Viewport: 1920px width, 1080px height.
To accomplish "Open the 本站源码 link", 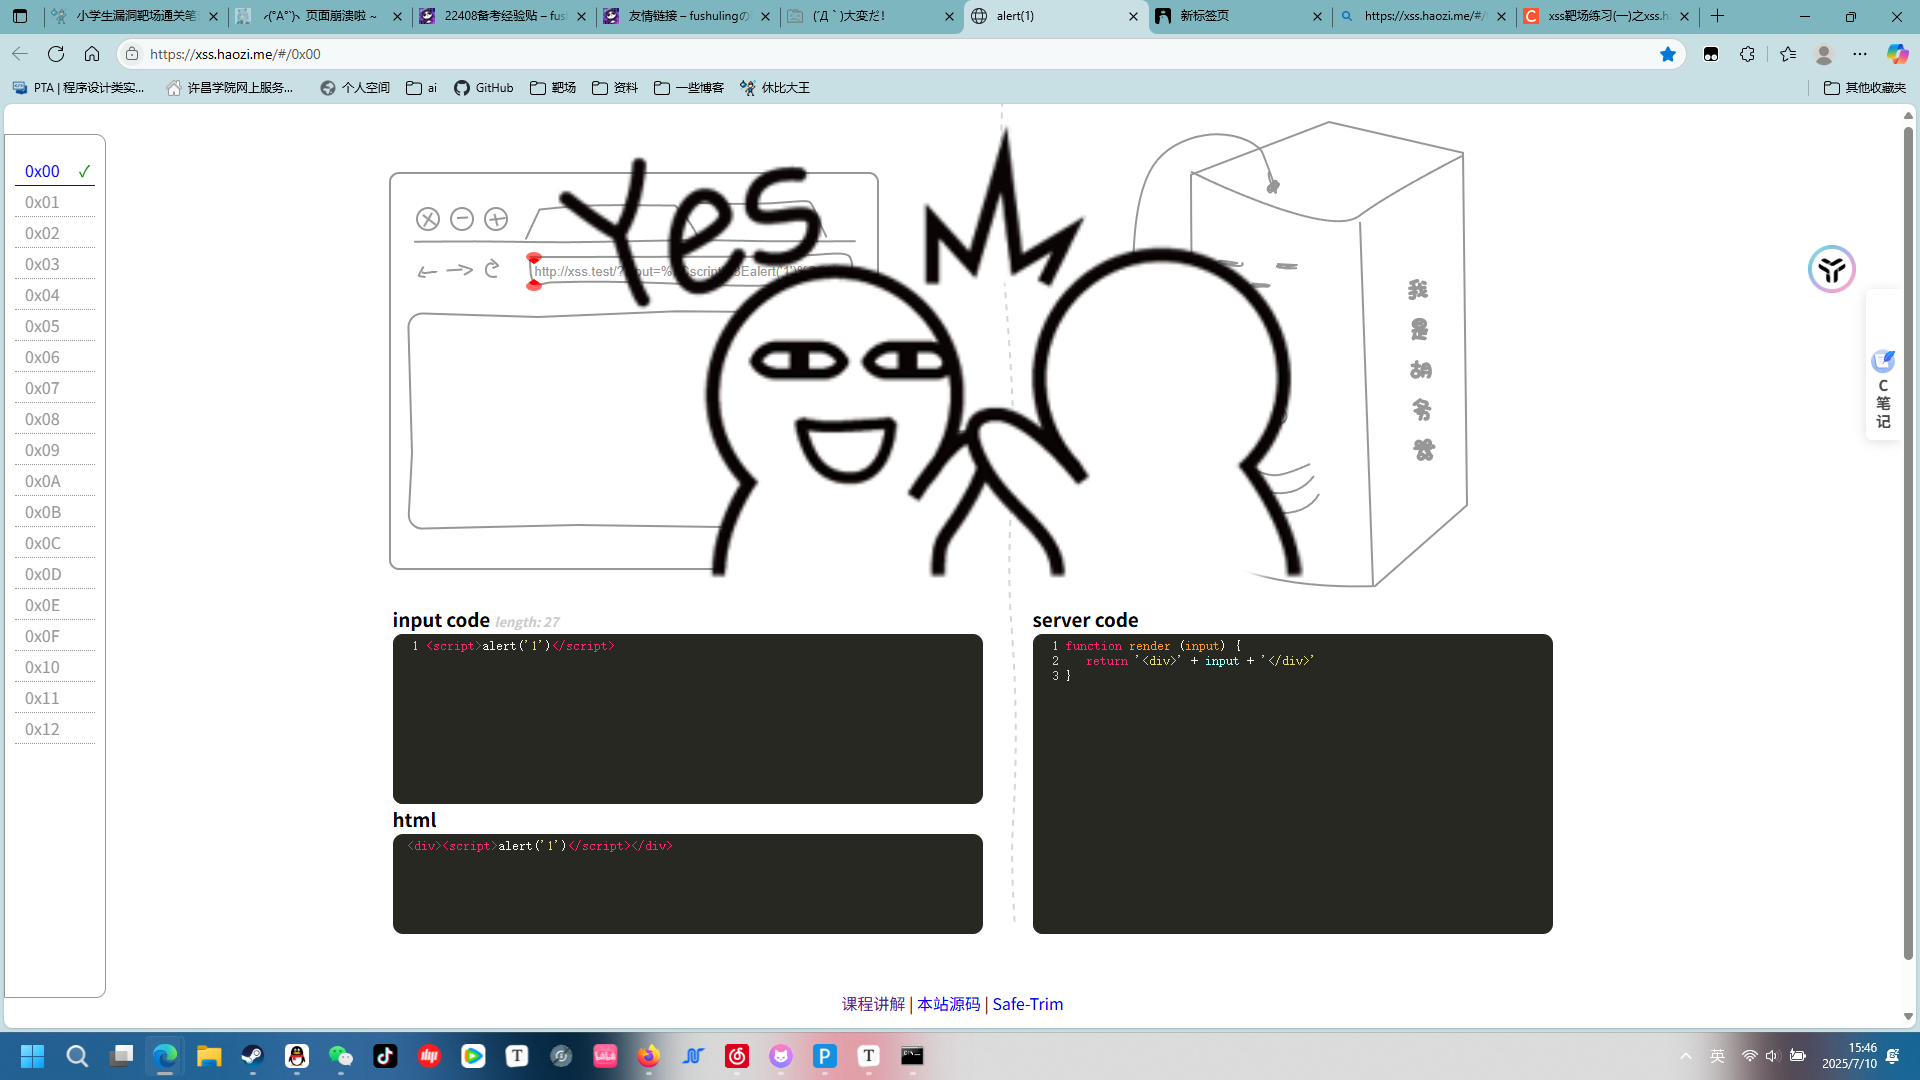I will point(948,1004).
